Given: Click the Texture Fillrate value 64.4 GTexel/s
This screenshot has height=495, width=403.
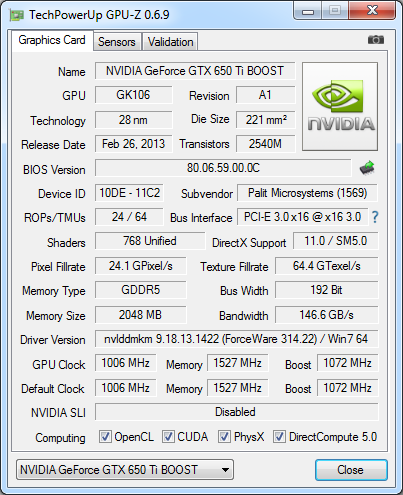Looking at the screenshot, I should tap(327, 266).
